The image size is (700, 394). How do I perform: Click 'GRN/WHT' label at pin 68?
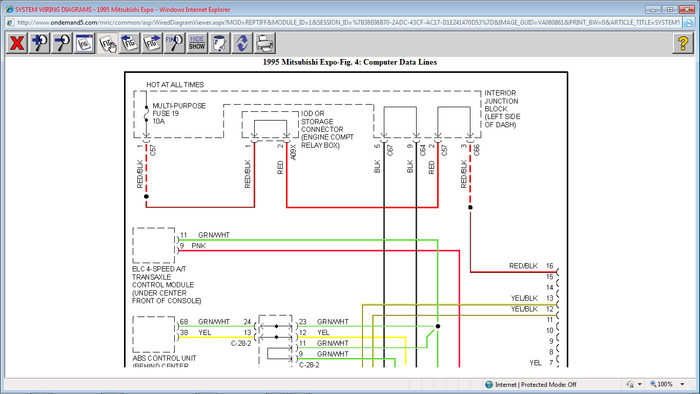214,322
